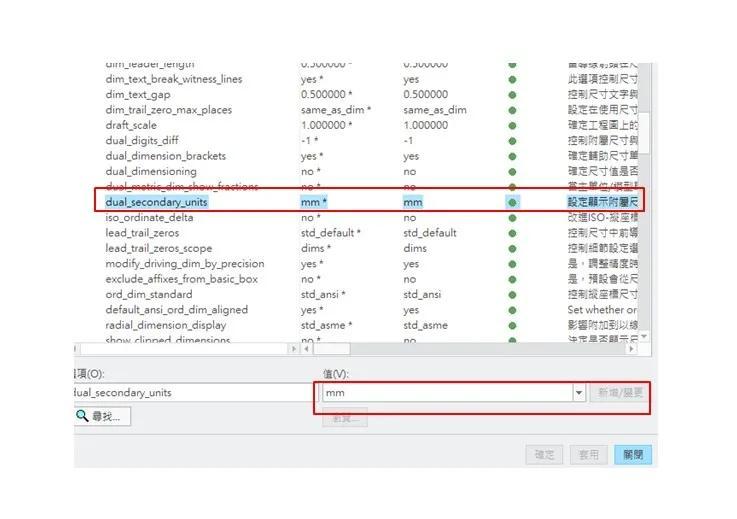This screenshot has width=737, height=519.
Task: Select the radial_dimension_display option
Action: pos(165,325)
